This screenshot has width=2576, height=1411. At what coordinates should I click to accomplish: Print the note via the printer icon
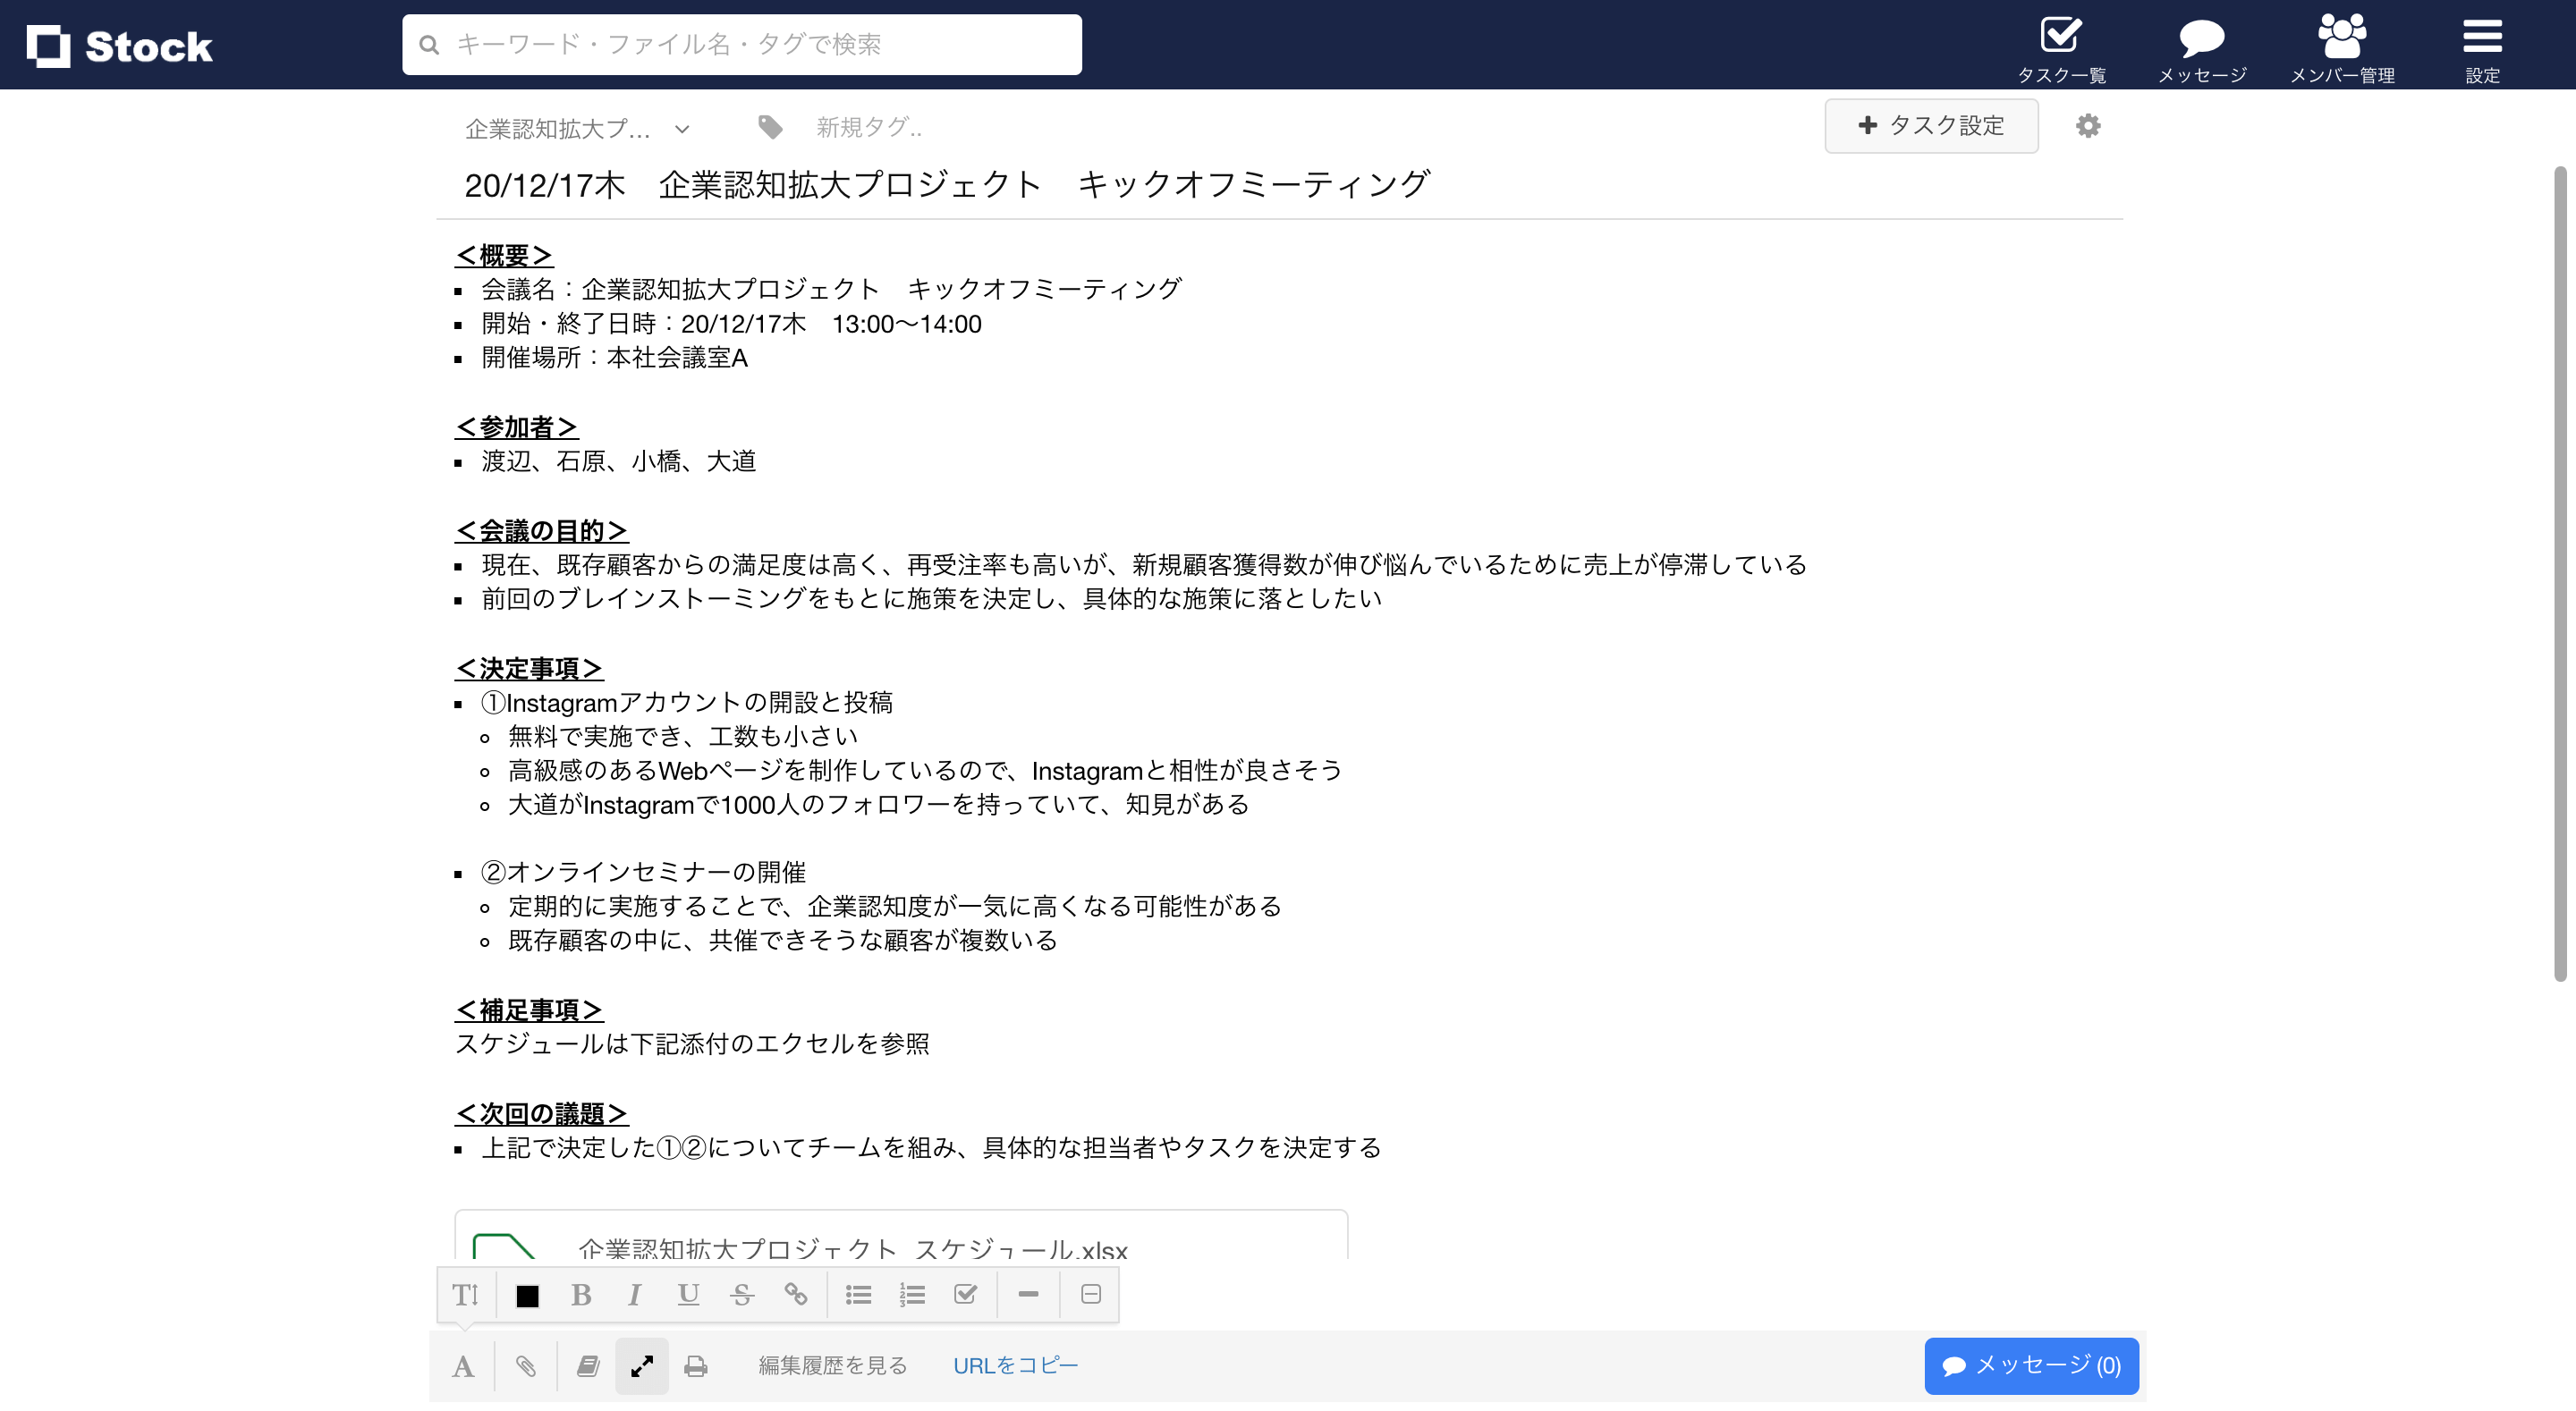[696, 1365]
